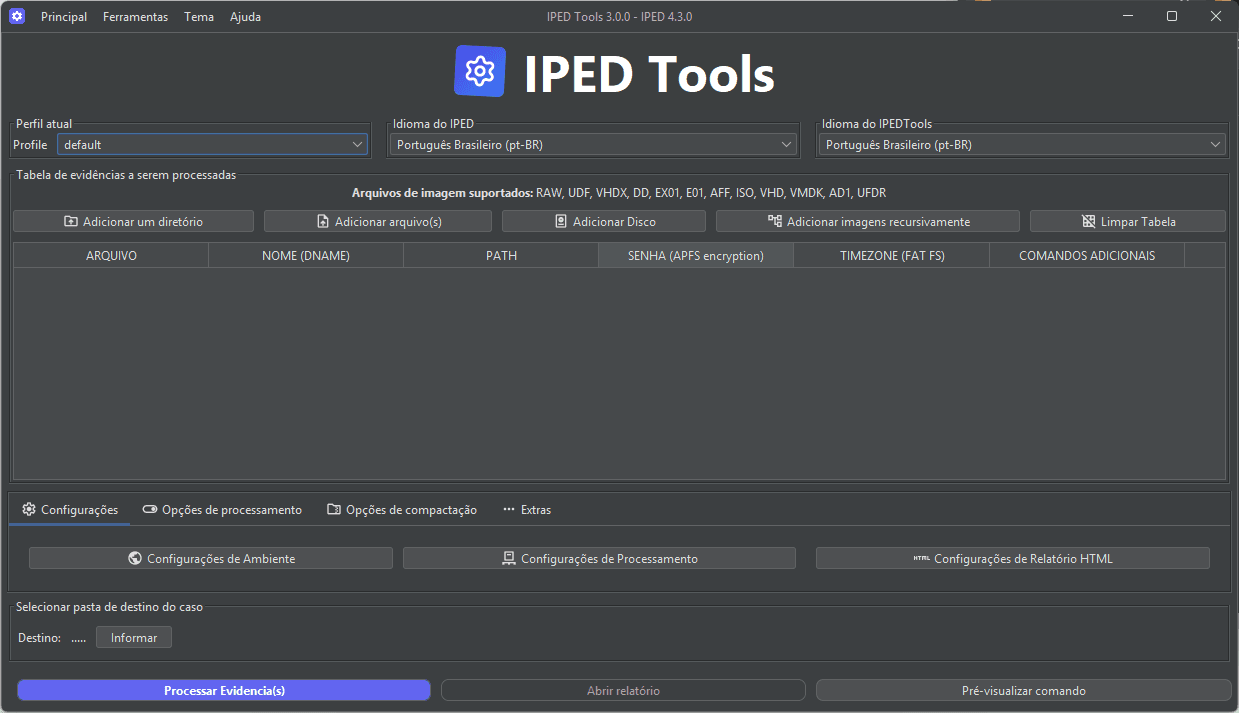Viewport: 1239px width, 713px height.
Task: Click the globe icon on Configurações de Ambiente
Action: coord(135,558)
